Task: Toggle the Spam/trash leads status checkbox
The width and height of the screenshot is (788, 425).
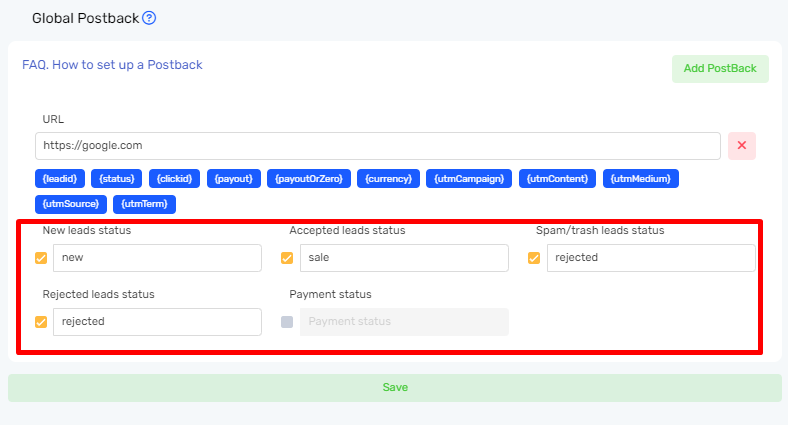Action: (x=534, y=258)
